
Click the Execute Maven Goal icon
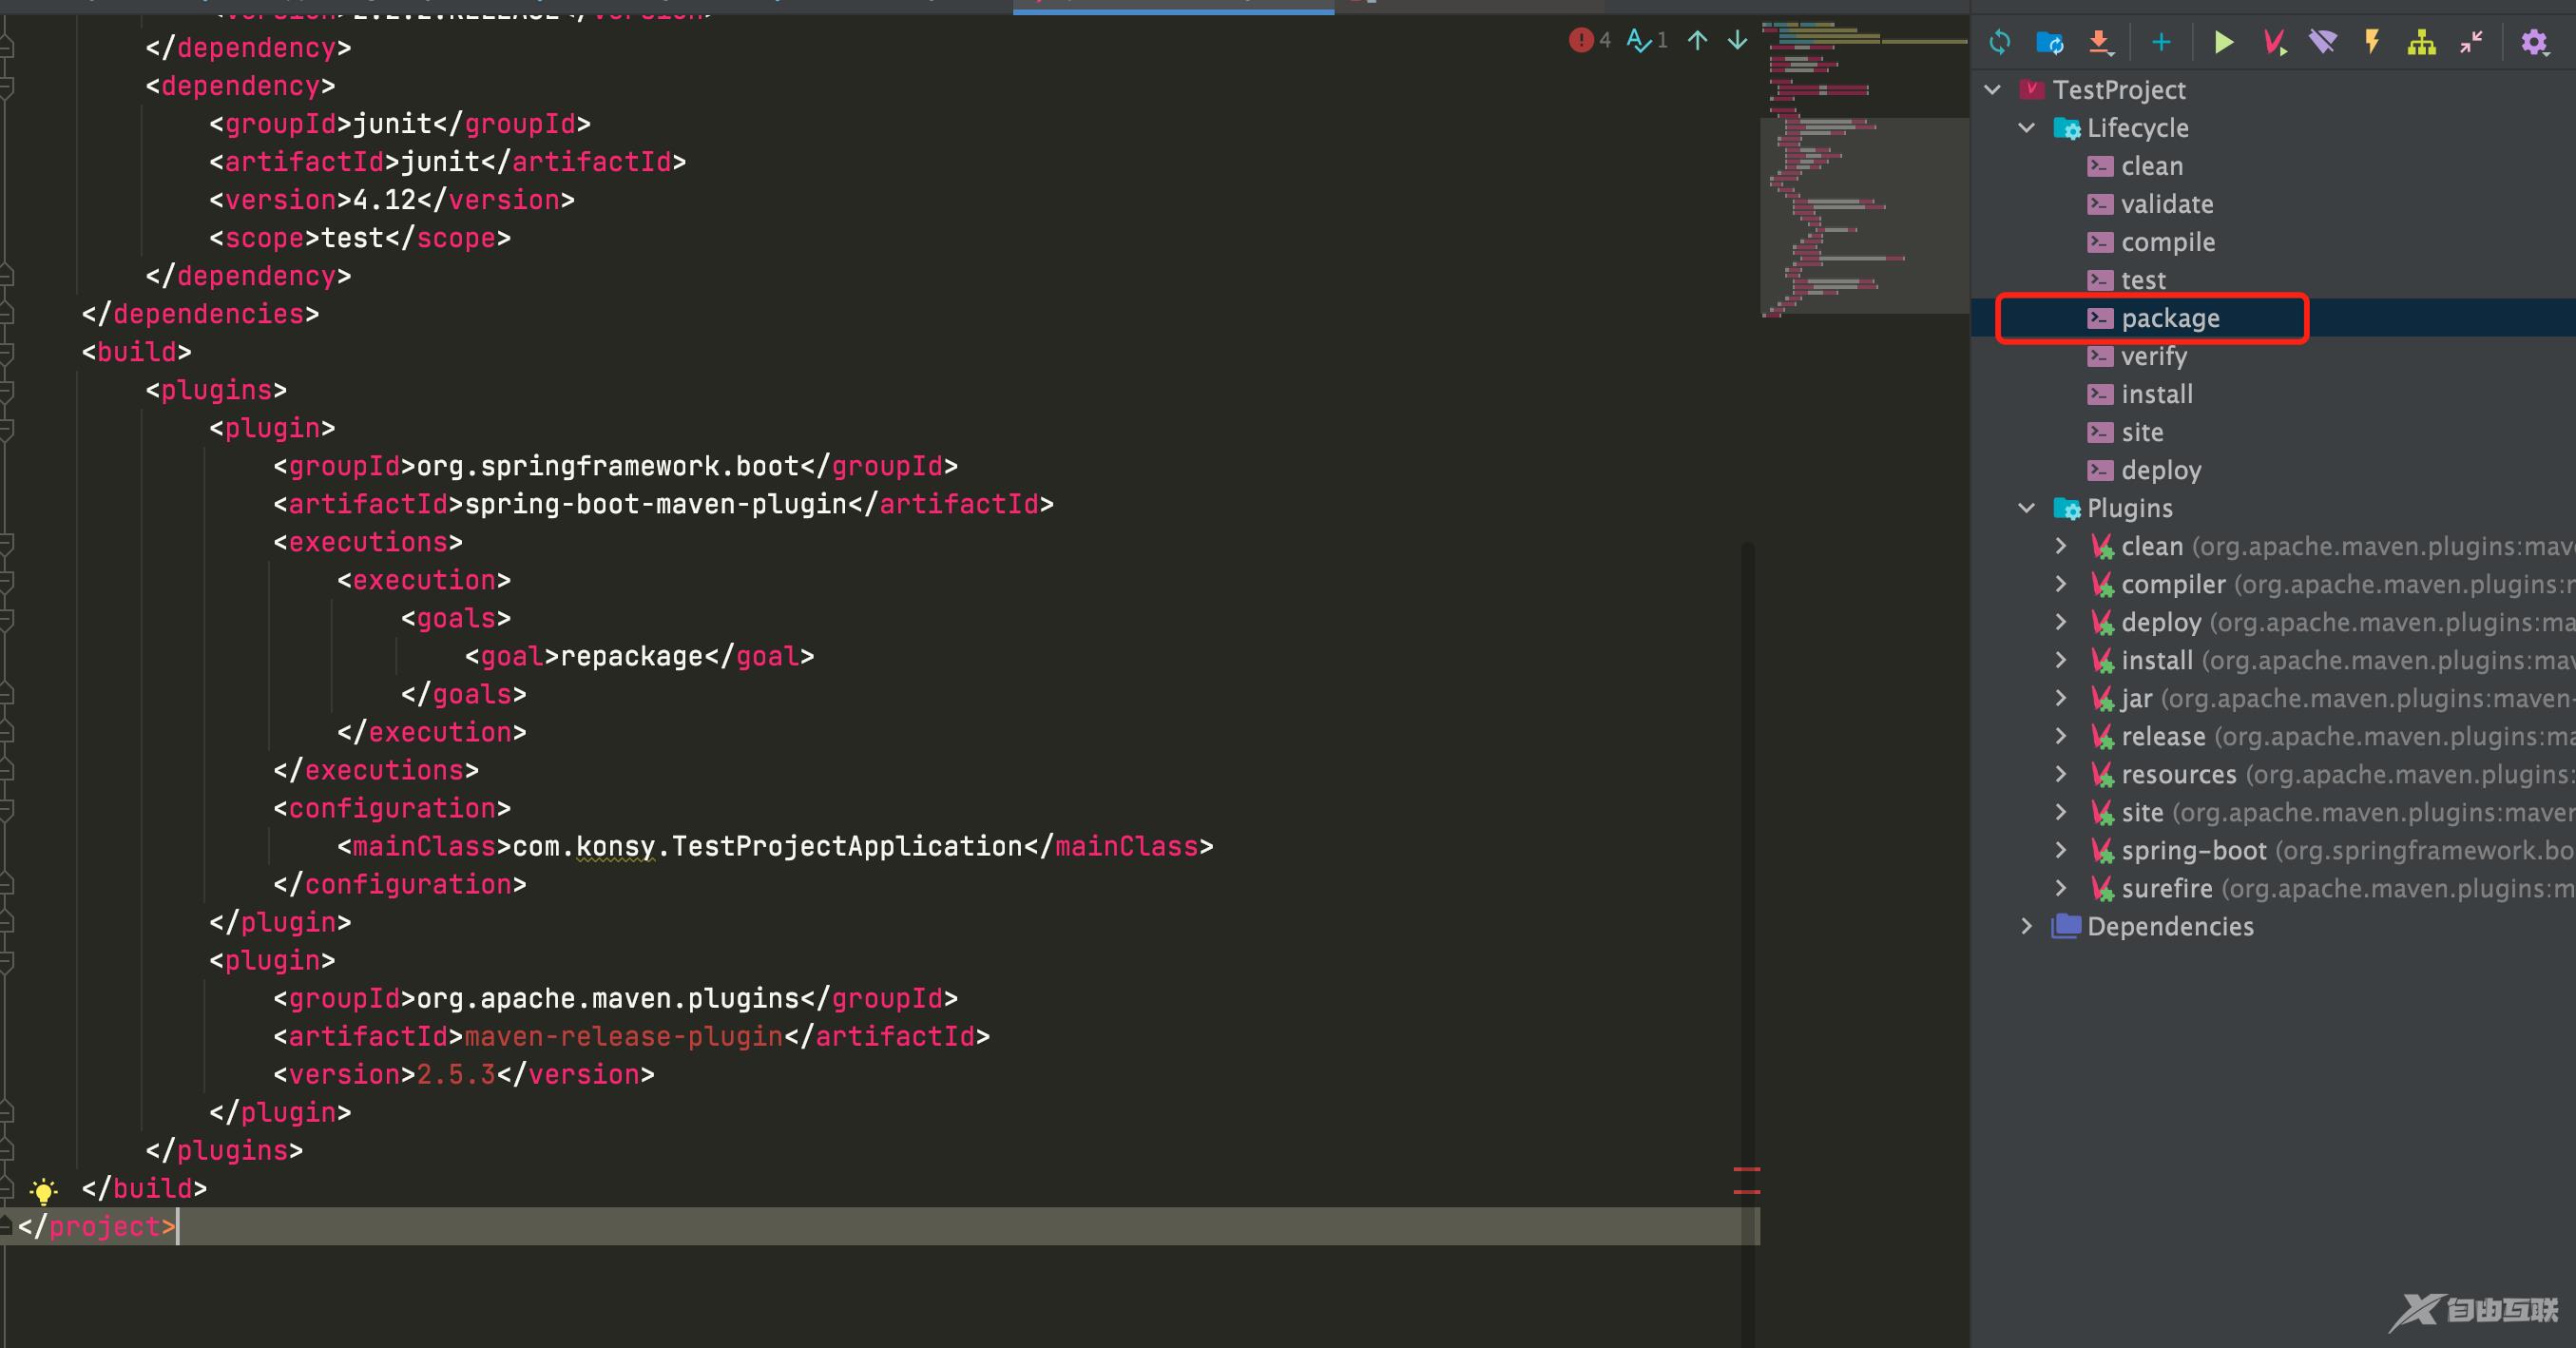pyautogui.click(x=2274, y=42)
